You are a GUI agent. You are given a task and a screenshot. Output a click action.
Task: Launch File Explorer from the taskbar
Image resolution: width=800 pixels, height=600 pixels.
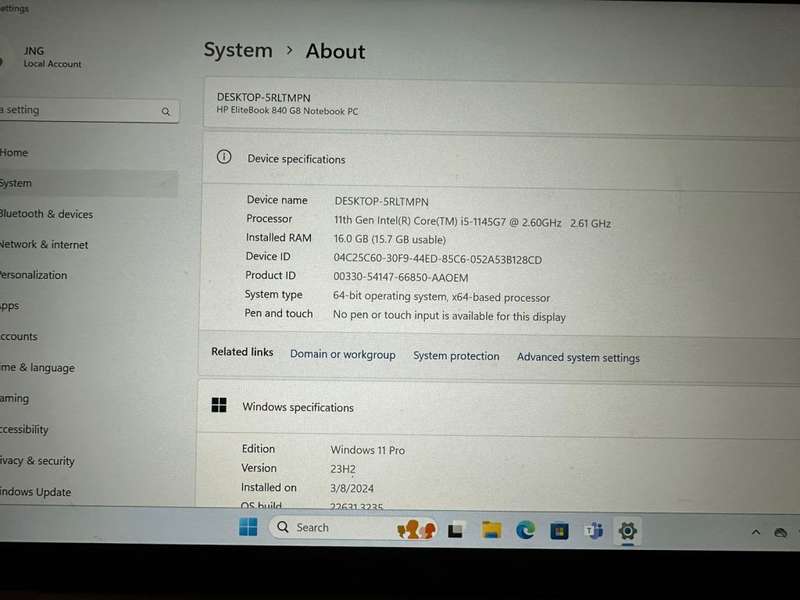491,531
